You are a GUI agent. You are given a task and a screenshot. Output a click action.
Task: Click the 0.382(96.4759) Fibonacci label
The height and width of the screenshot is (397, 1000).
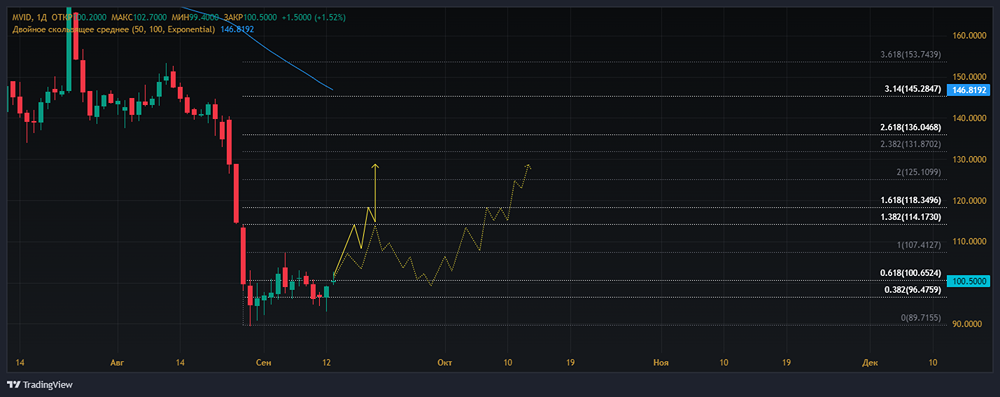pos(913,290)
